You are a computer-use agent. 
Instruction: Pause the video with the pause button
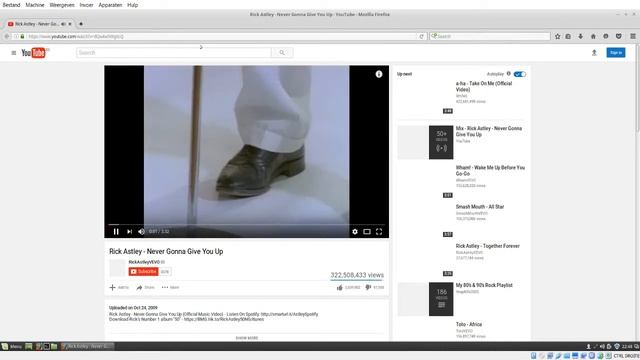point(116,231)
